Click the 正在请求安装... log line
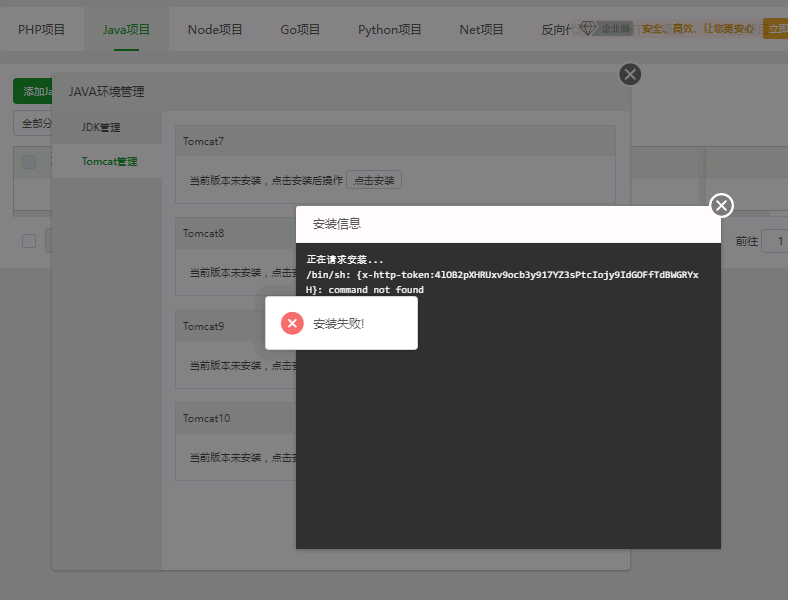Image resolution: width=788 pixels, height=600 pixels. [345, 260]
